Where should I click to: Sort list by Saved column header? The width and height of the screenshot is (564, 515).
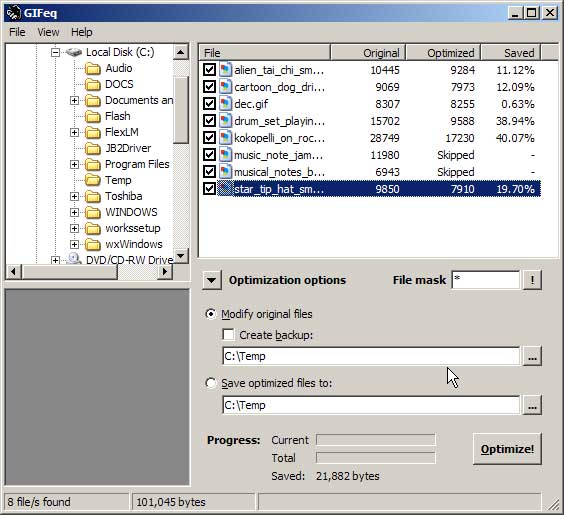[510, 53]
